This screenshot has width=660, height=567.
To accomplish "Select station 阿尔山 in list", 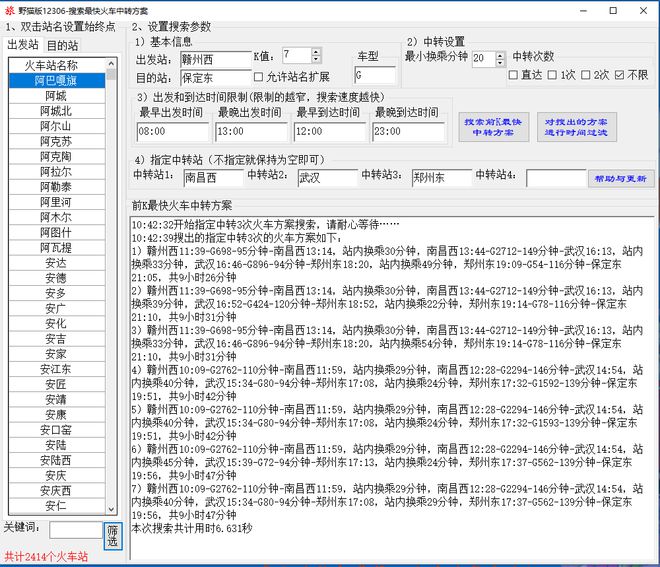I will 57,126.
